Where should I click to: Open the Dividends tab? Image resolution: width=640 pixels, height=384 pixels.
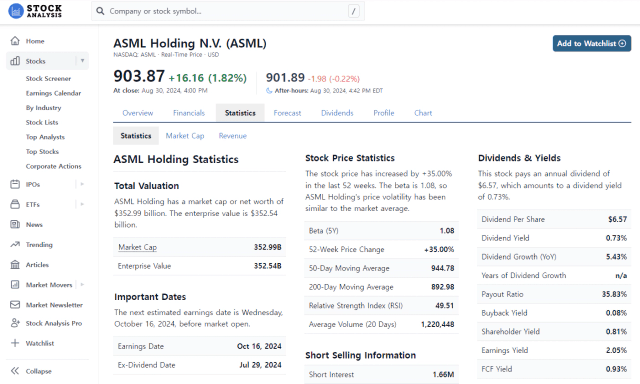click(x=337, y=113)
